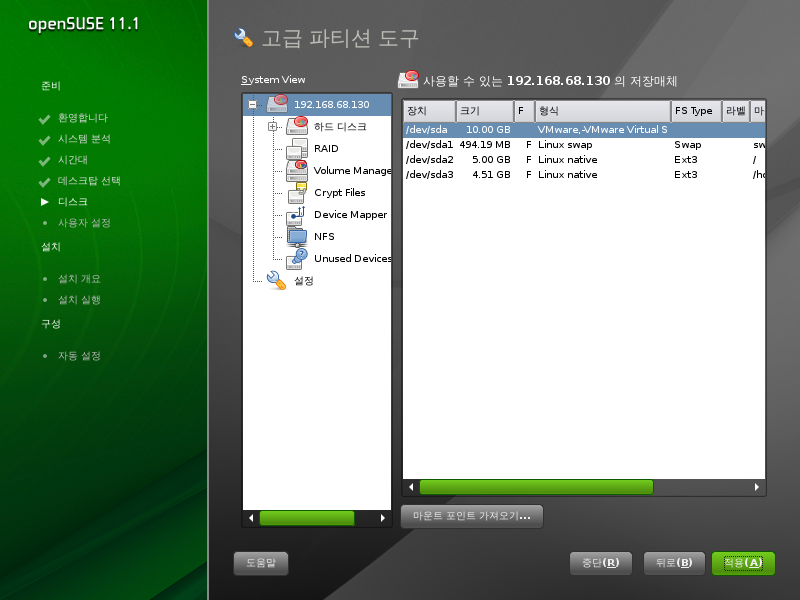The height and width of the screenshot is (600, 800).
Task: Select the 하드 디스크 tree item
Action: point(340,127)
